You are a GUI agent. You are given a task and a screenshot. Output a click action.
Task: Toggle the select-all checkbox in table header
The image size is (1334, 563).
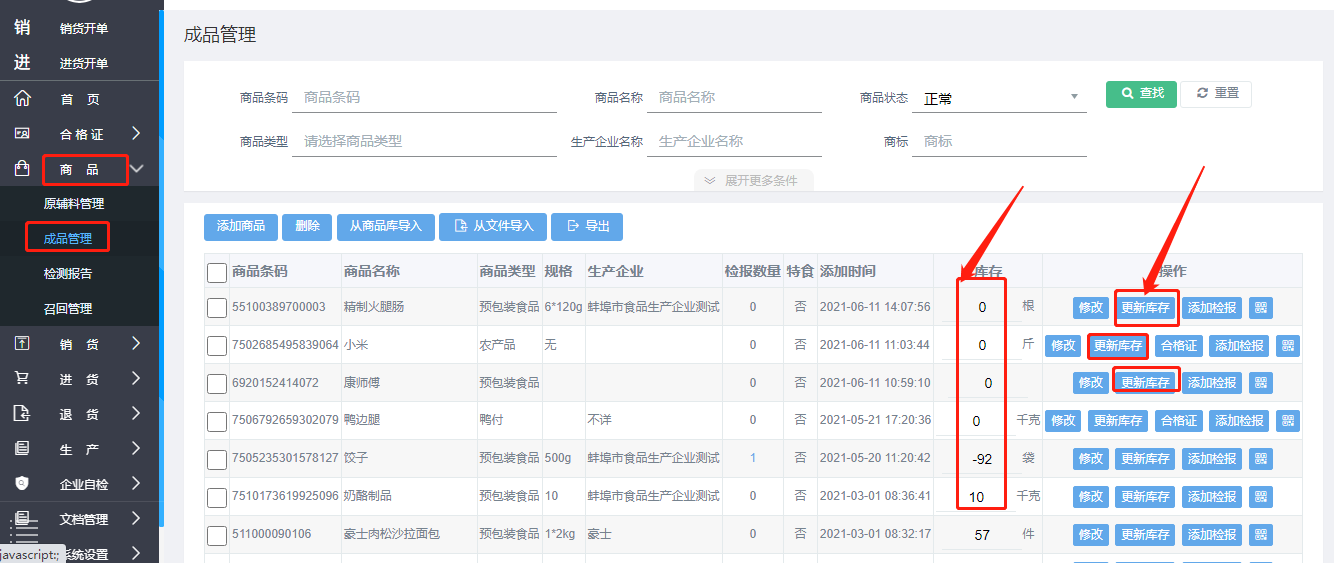coord(217,272)
